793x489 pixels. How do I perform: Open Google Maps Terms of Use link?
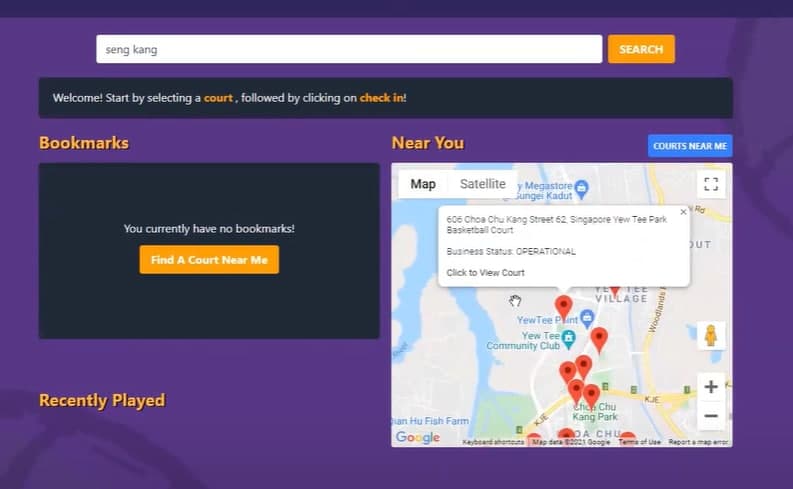click(639, 441)
